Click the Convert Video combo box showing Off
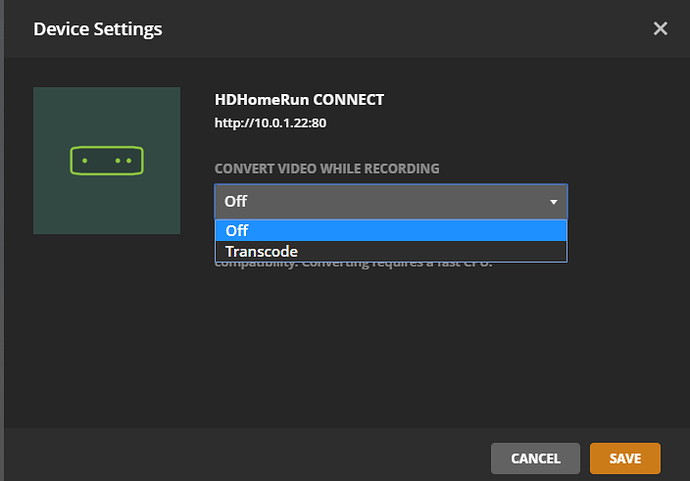690x481 pixels. (380, 202)
